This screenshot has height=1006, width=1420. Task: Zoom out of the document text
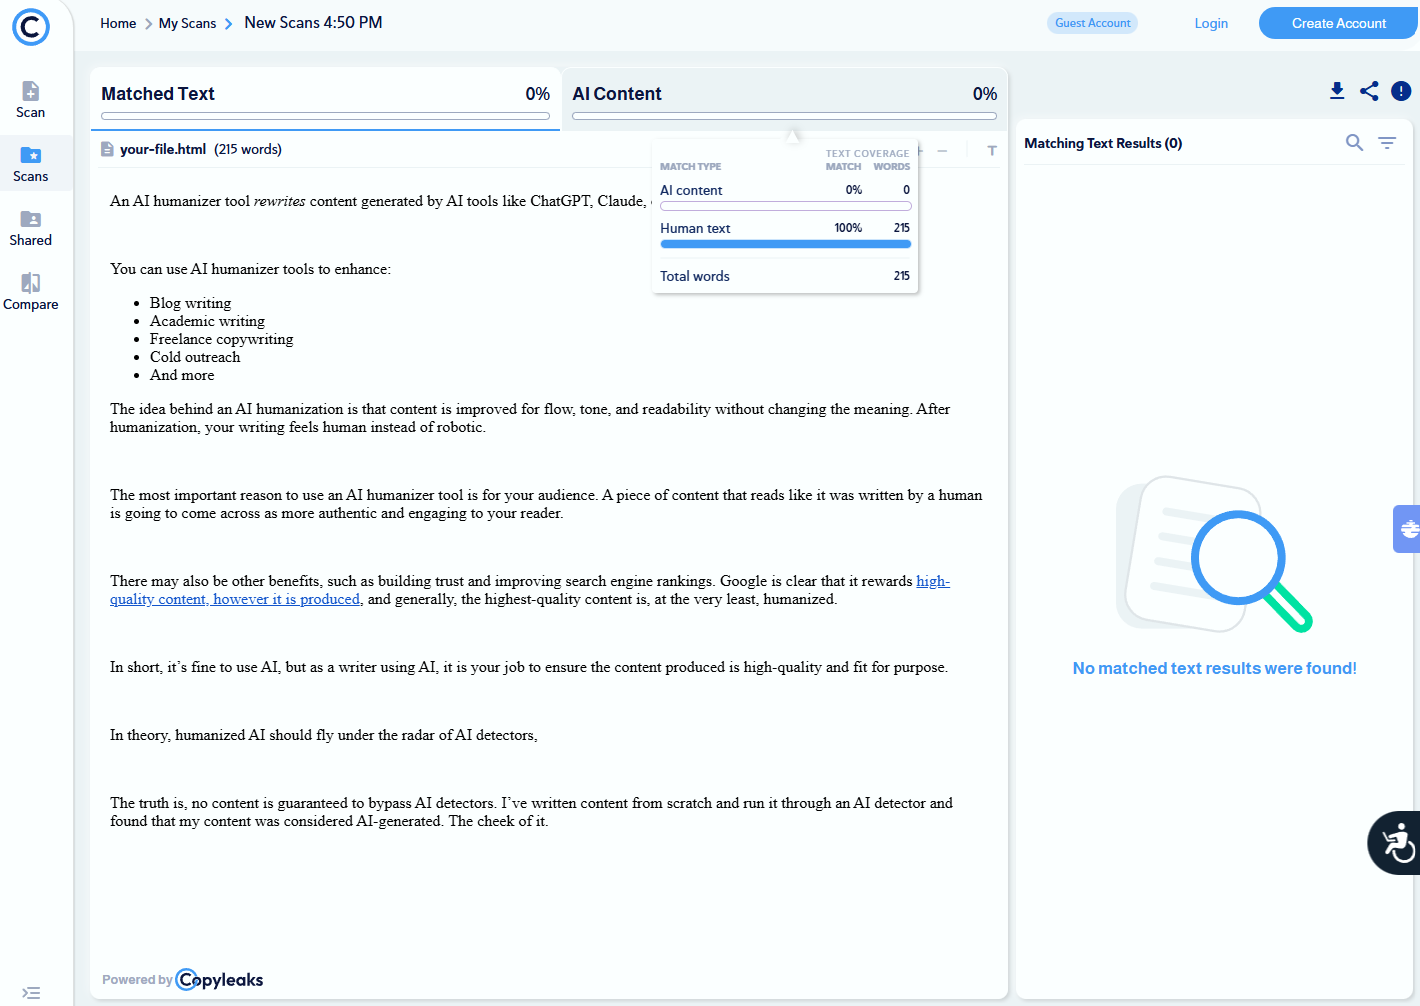click(x=942, y=151)
